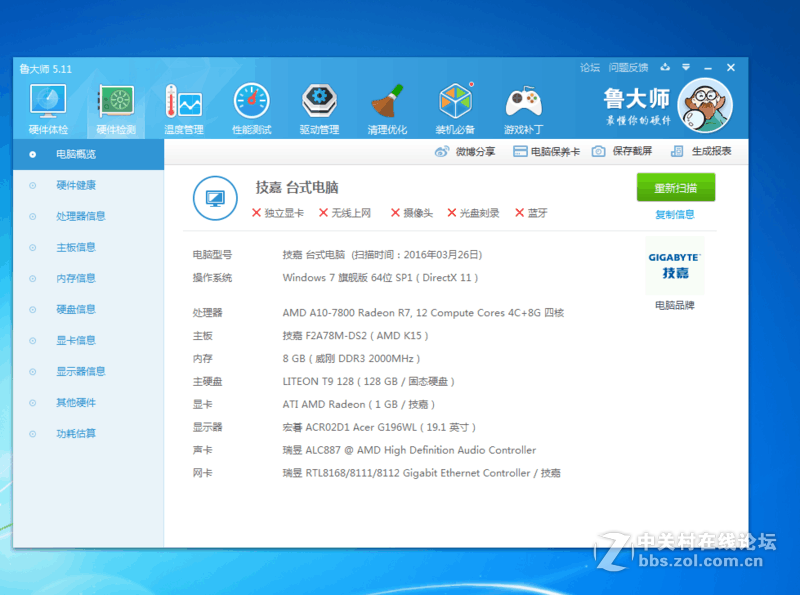
Task: Click the 电脑品牌 label
Action: (x=674, y=305)
